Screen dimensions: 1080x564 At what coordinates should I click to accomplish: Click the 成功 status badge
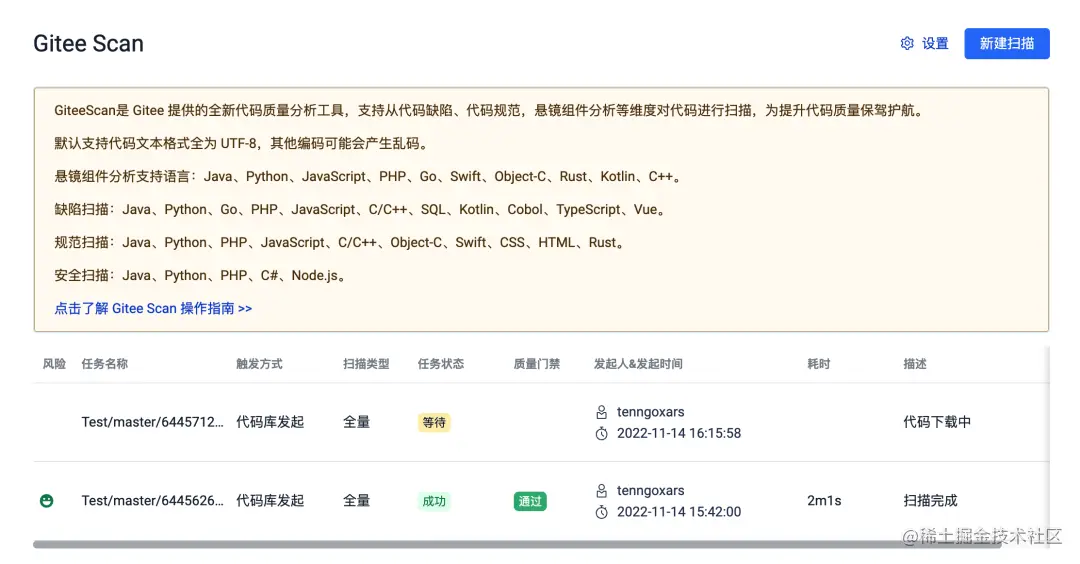pyautogui.click(x=434, y=501)
